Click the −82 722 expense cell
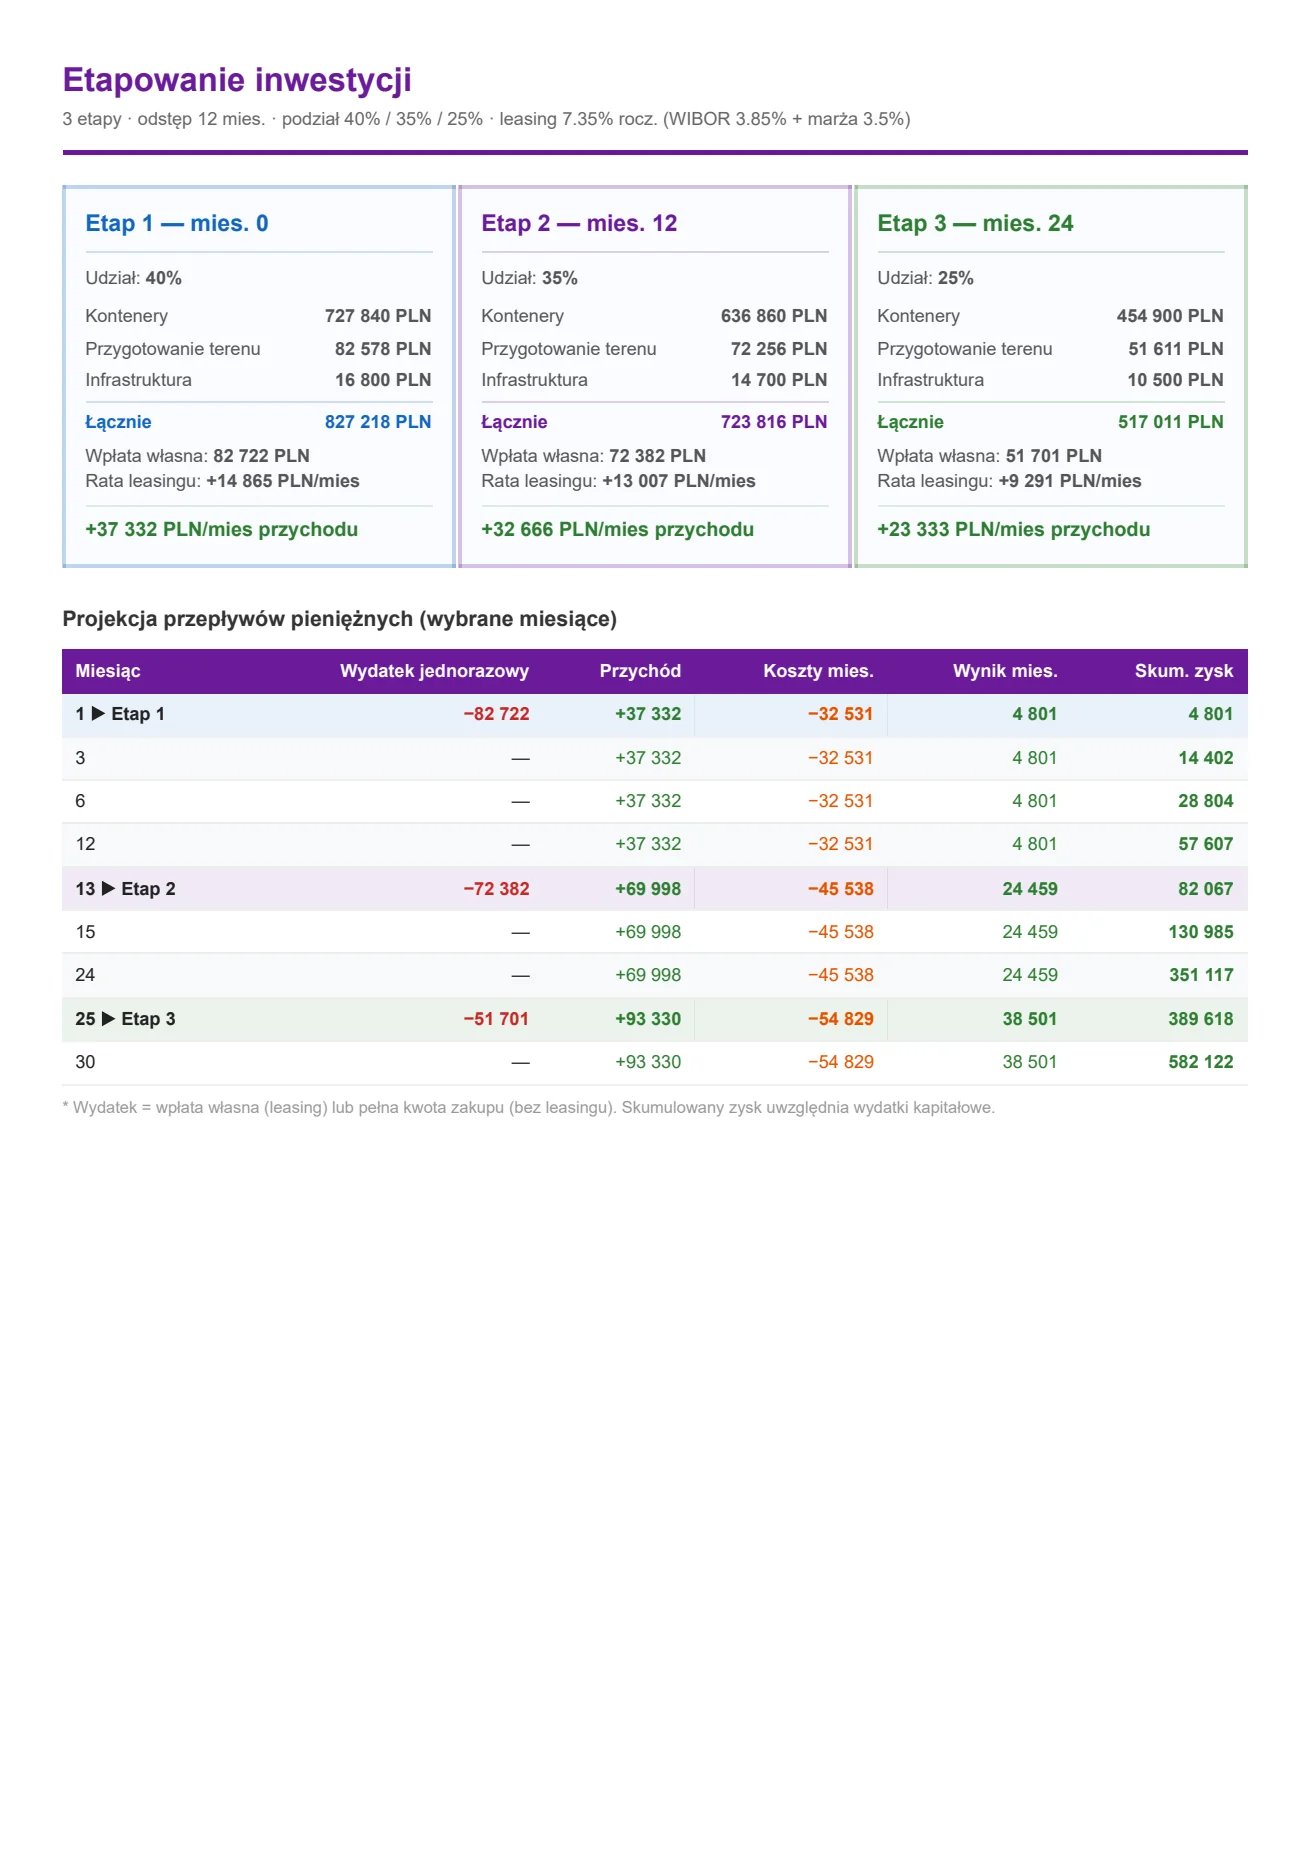 click(x=496, y=714)
